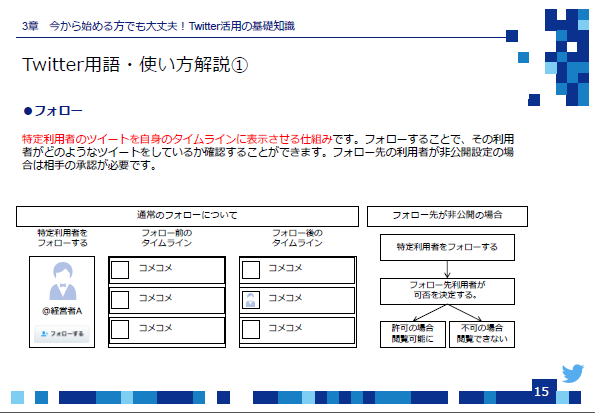Click the フォロー後のタイムライン column label

coord(297,238)
